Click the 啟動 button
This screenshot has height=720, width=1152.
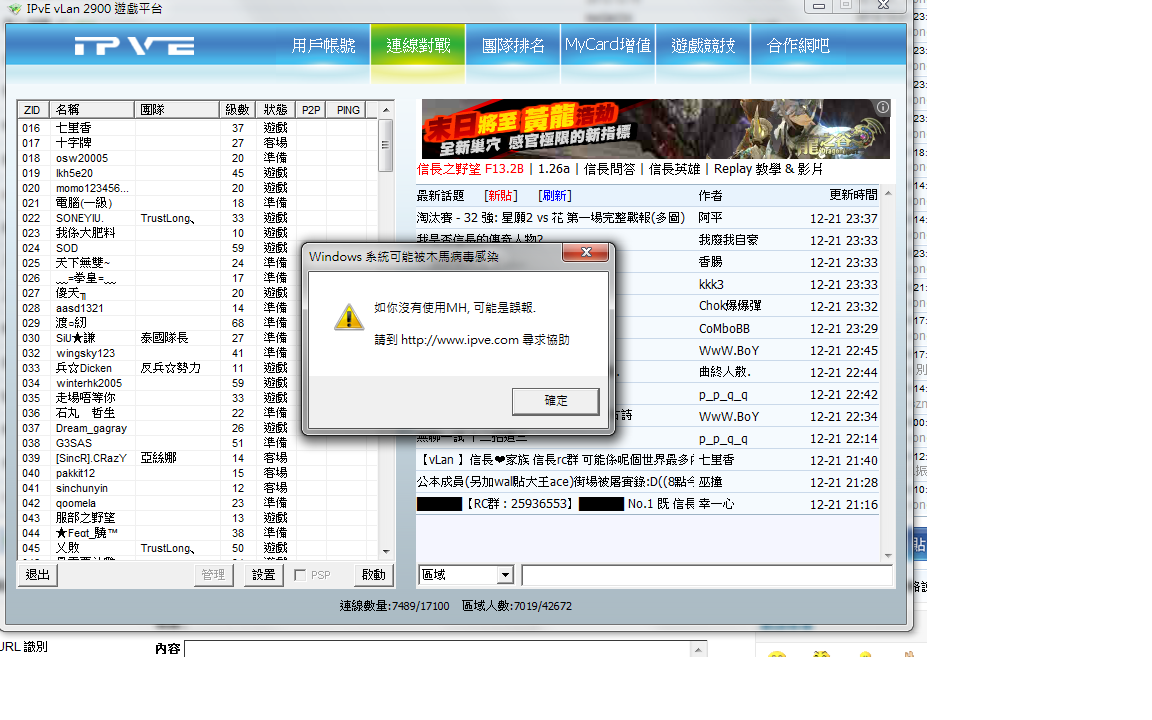click(373, 575)
